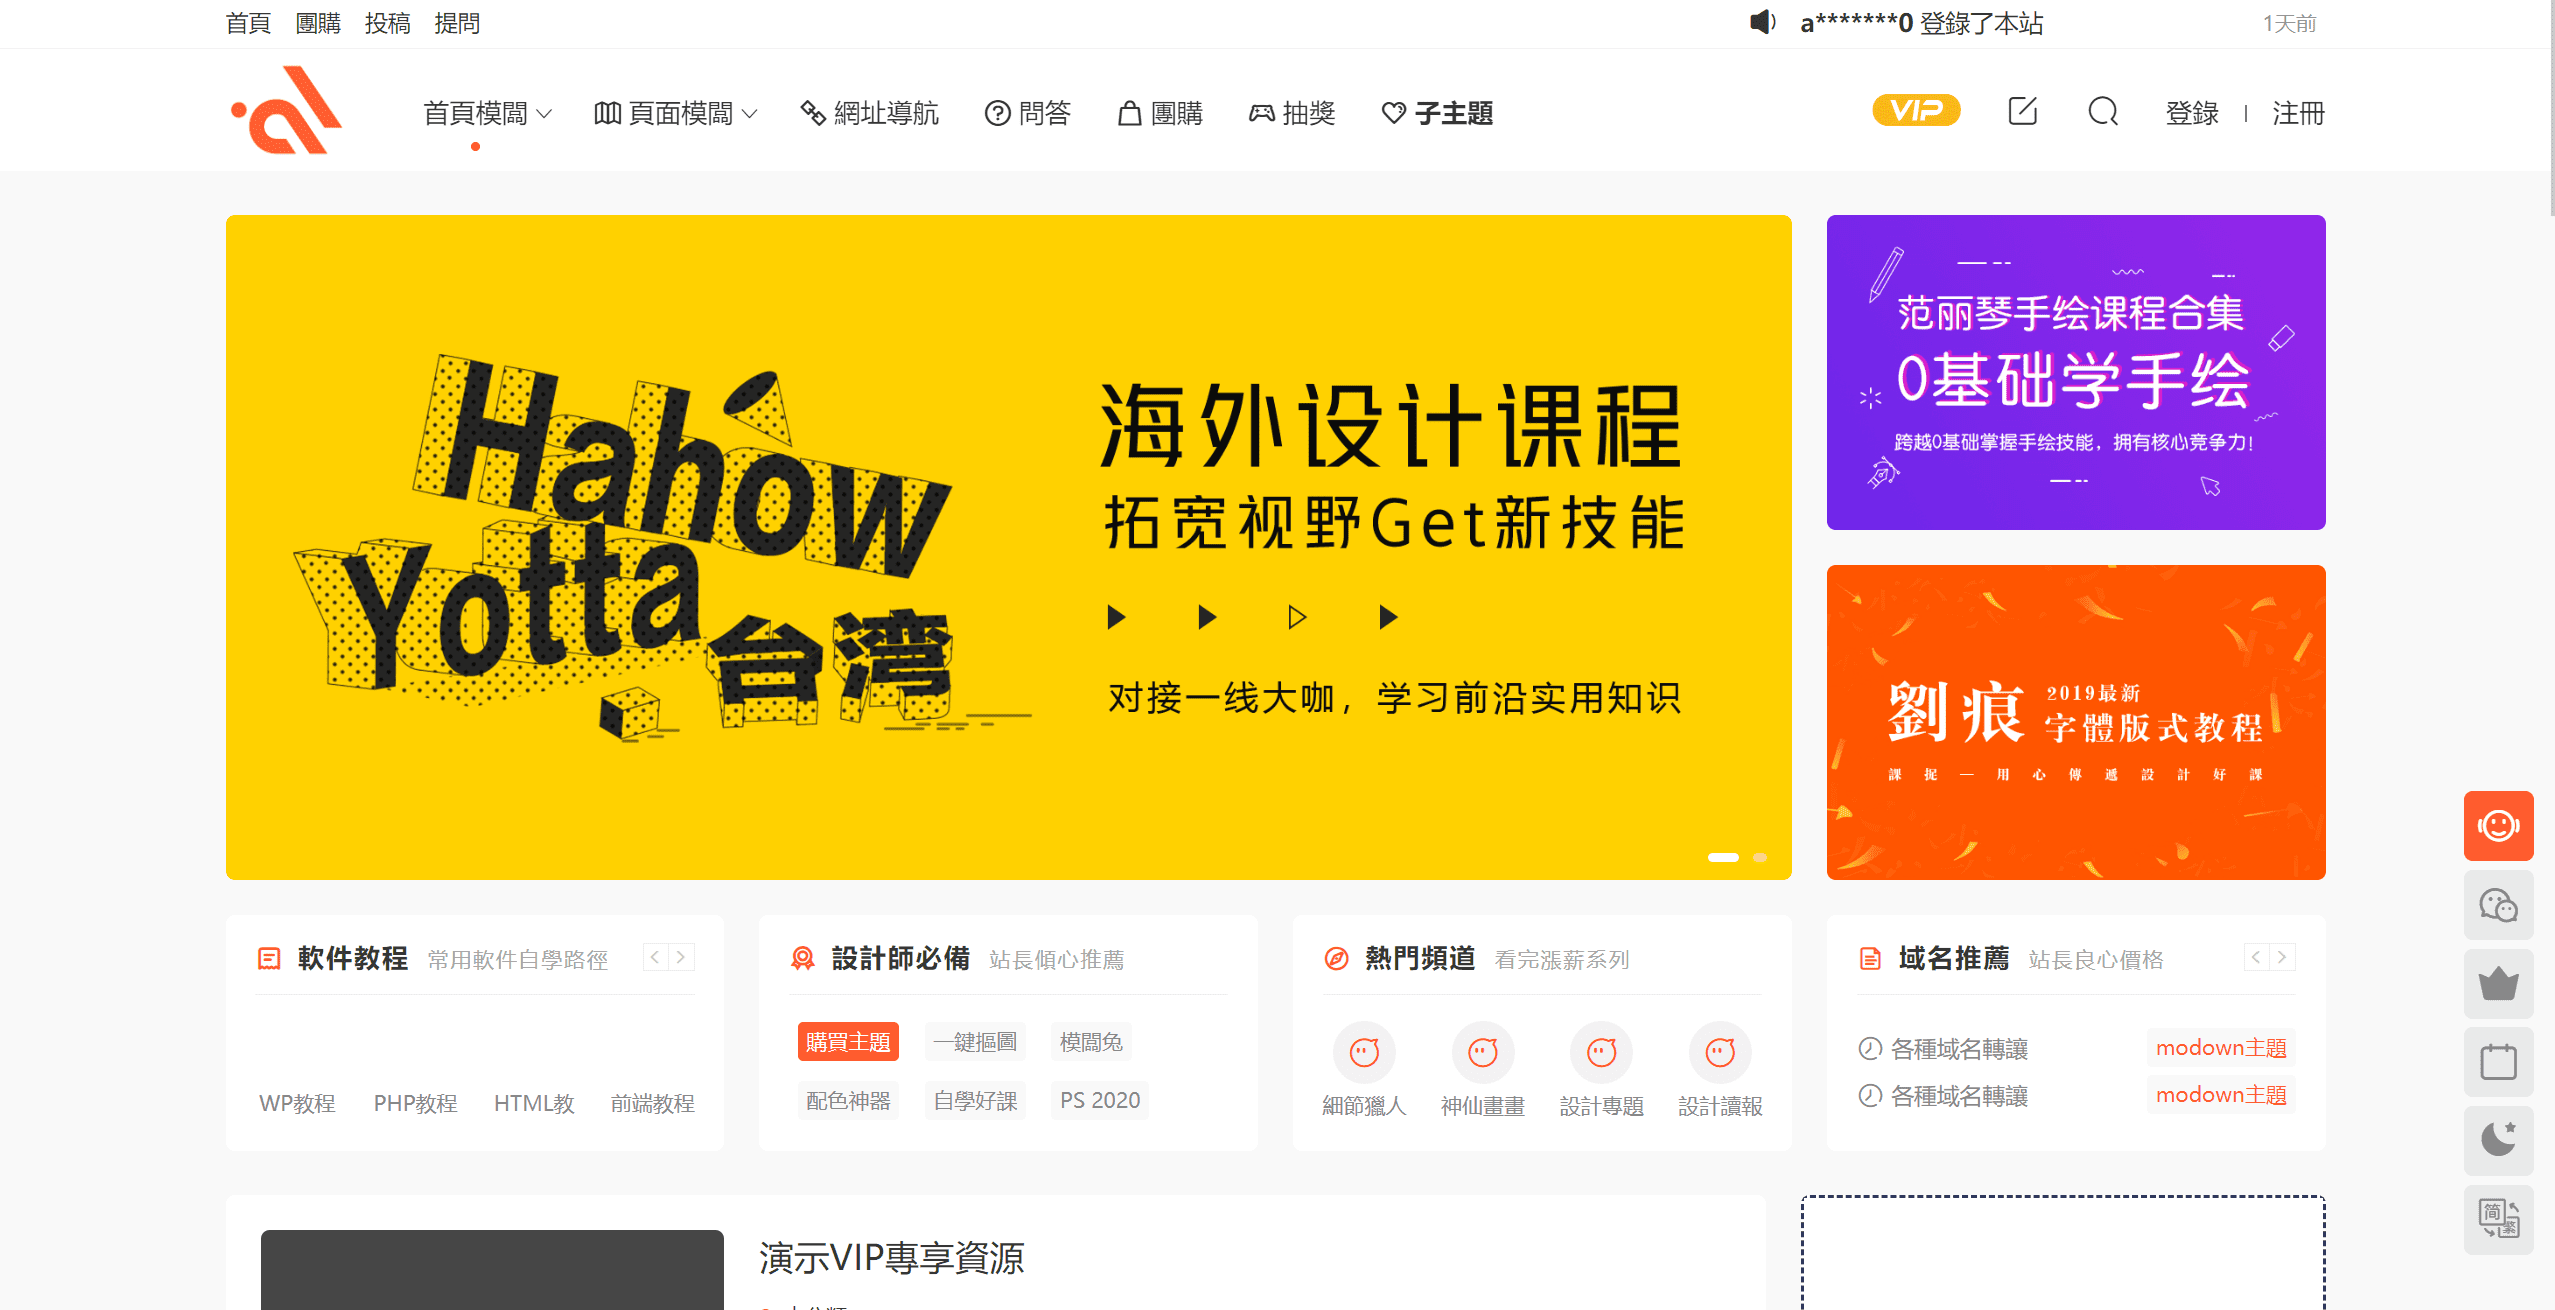Open 團購 in top bar

point(318,23)
